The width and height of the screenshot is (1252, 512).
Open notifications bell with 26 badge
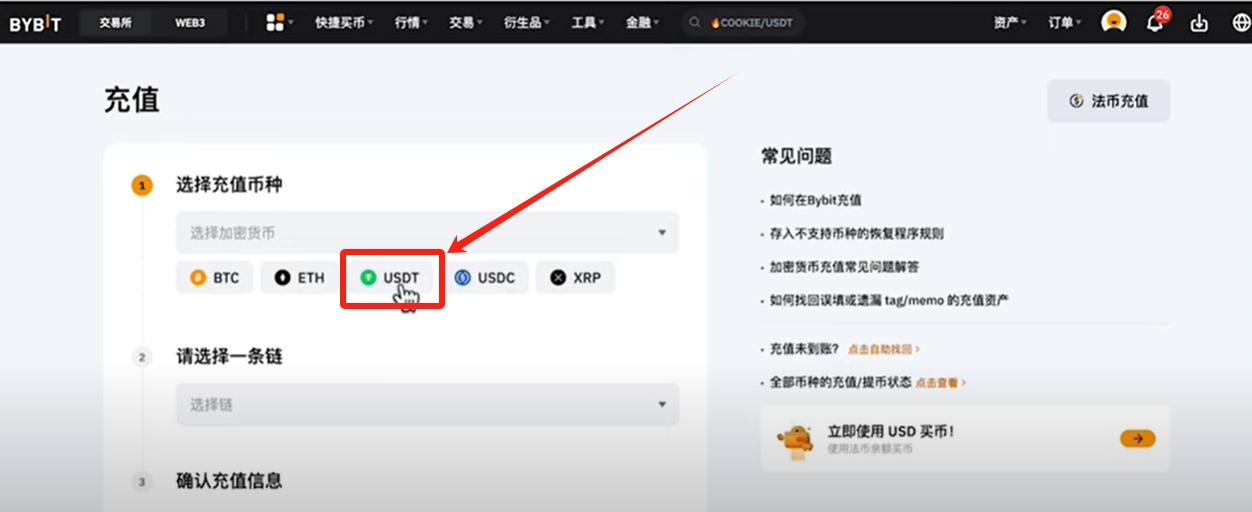tap(1155, 21)
